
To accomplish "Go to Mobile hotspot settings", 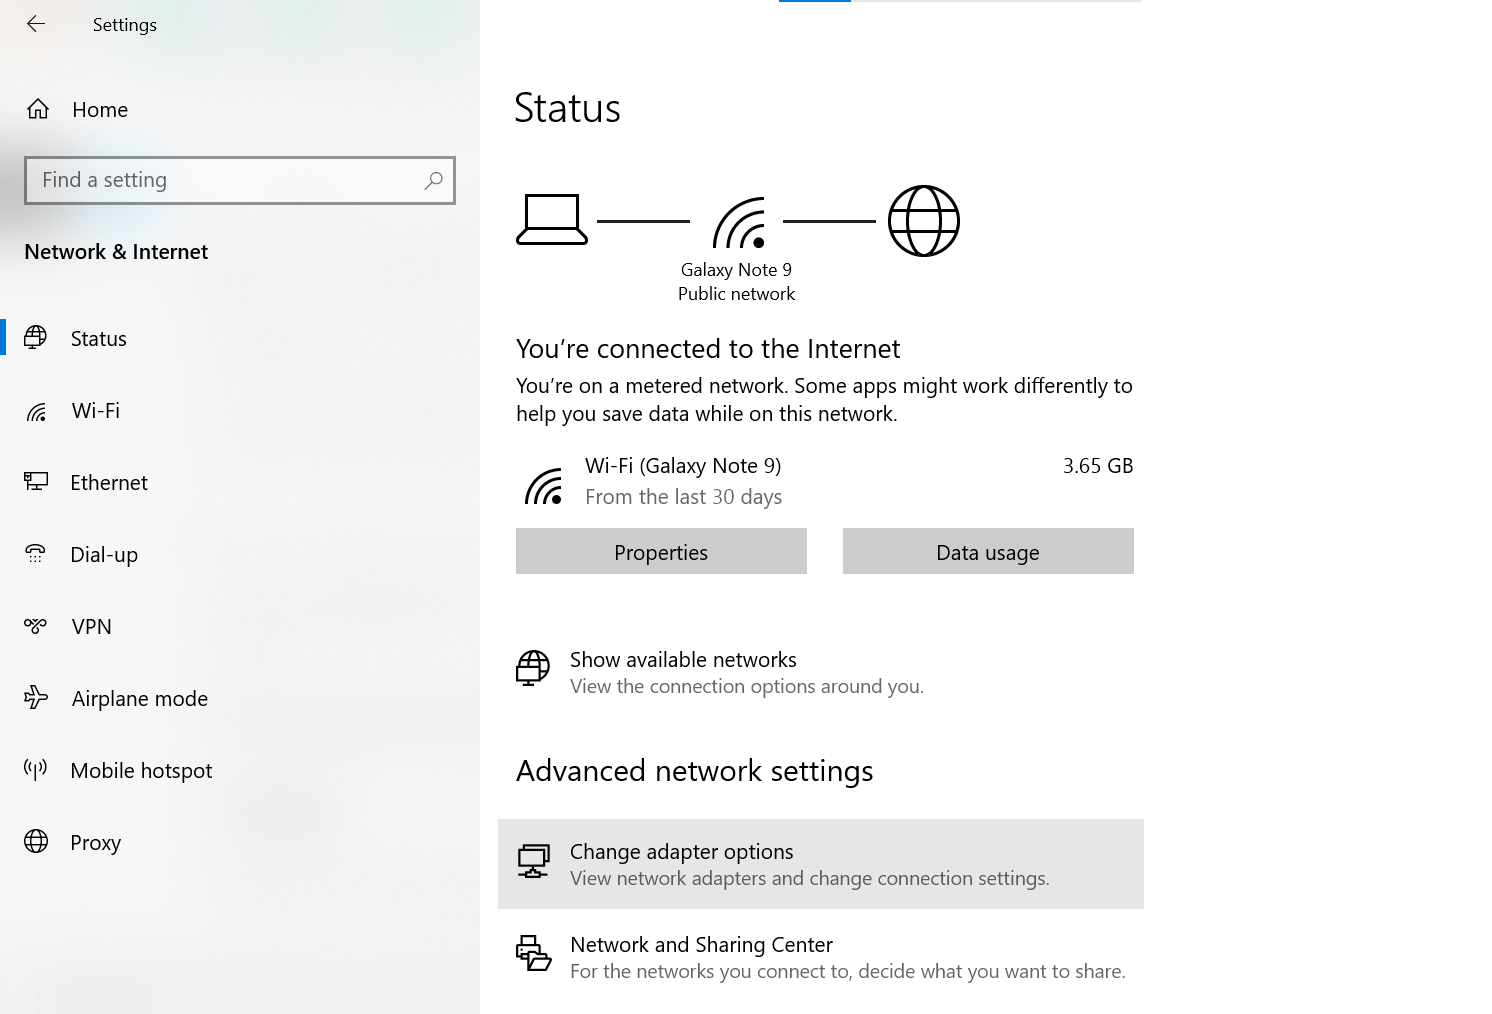I will [x=141, y=771].
